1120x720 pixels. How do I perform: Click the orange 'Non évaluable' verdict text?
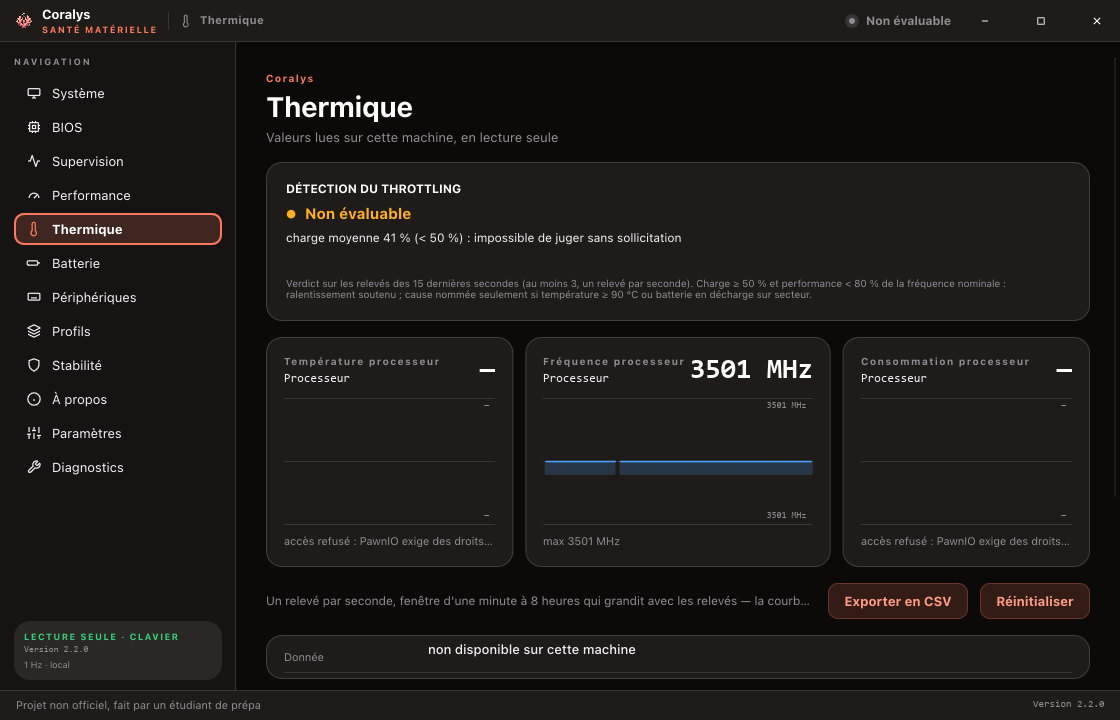pyautogui.click(x=358, y=214)
